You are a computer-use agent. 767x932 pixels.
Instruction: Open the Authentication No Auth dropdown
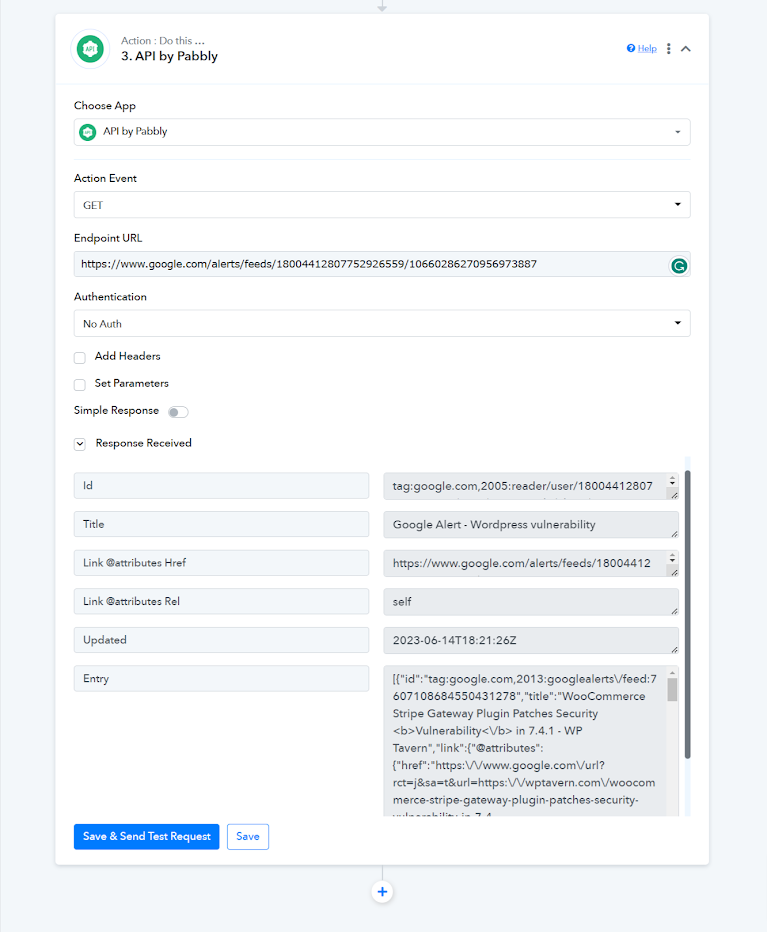click(382, 323)
